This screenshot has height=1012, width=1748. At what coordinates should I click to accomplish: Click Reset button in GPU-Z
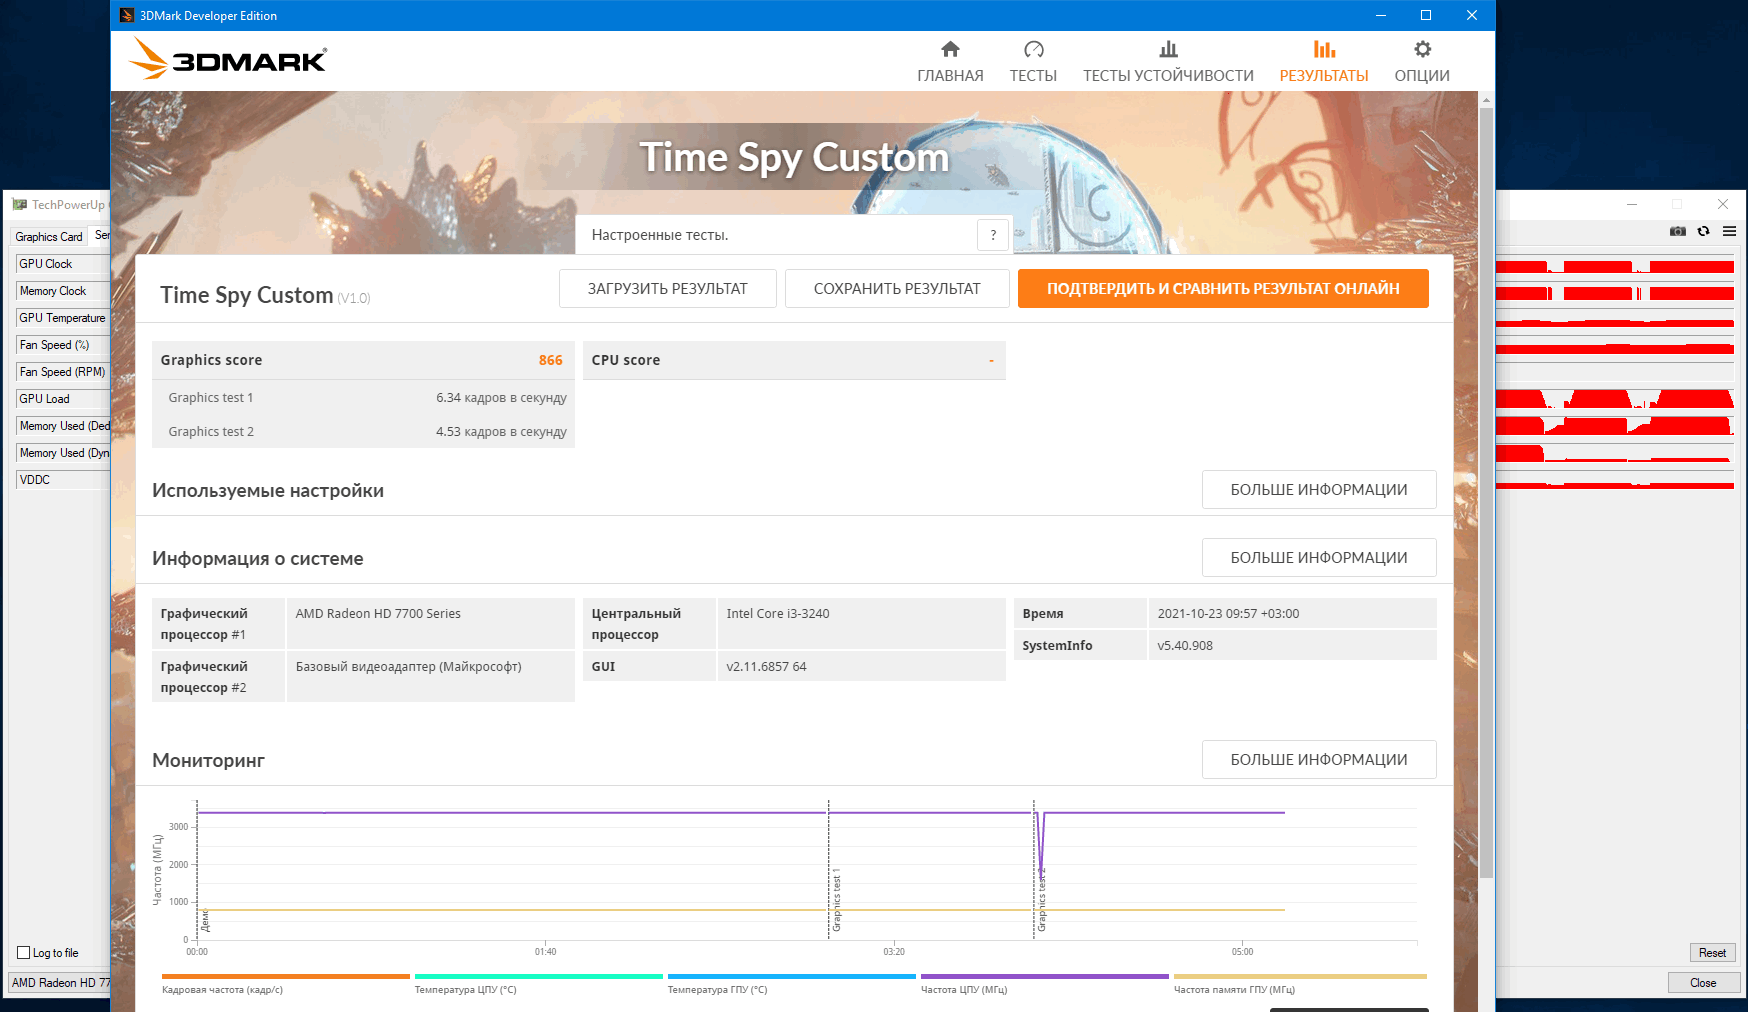click(1712, 953)
